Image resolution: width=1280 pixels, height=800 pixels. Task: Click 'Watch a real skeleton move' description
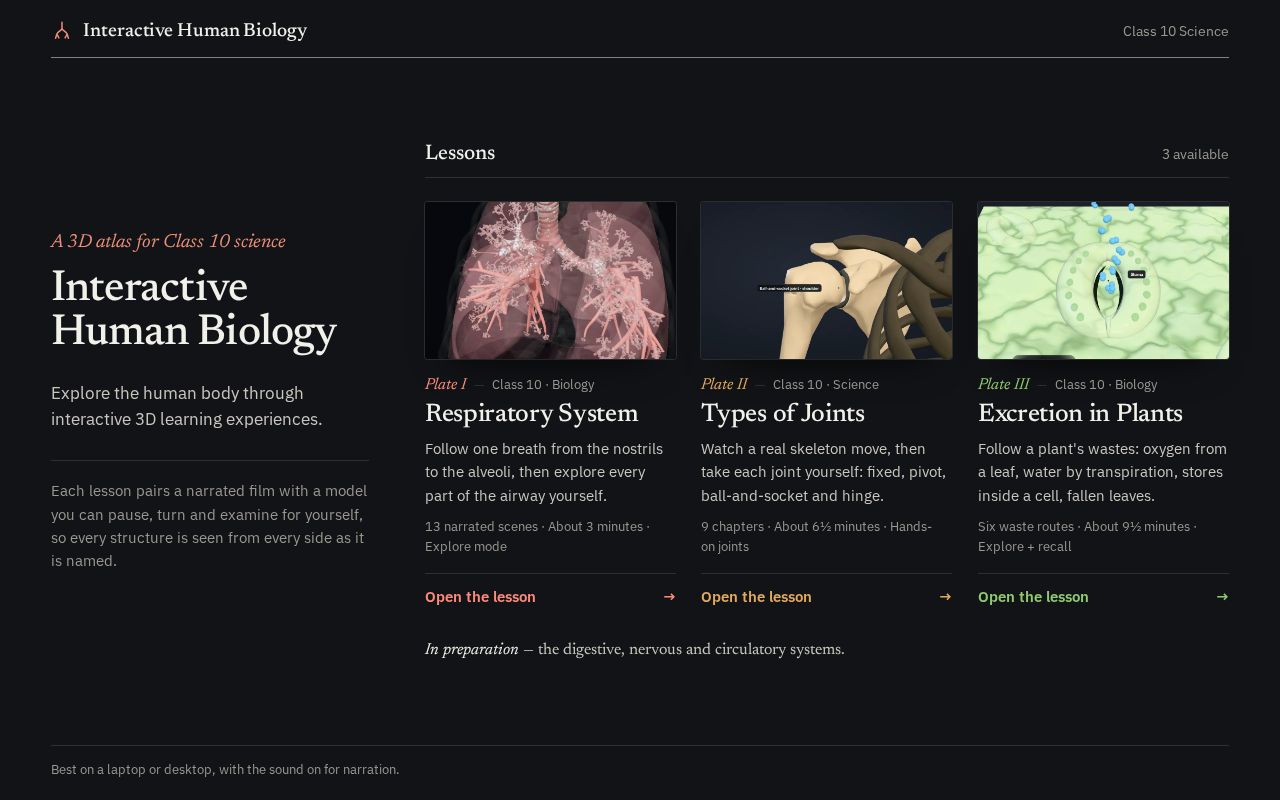click(824, 472)
